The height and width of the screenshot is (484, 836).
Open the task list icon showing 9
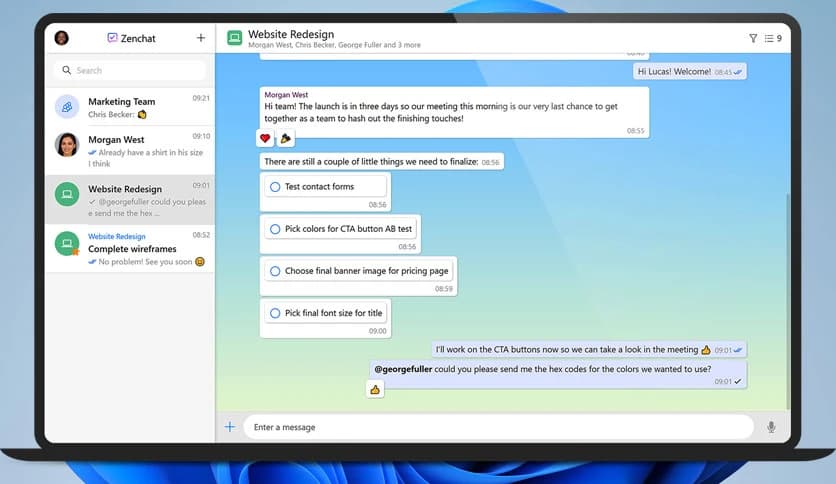773,38
